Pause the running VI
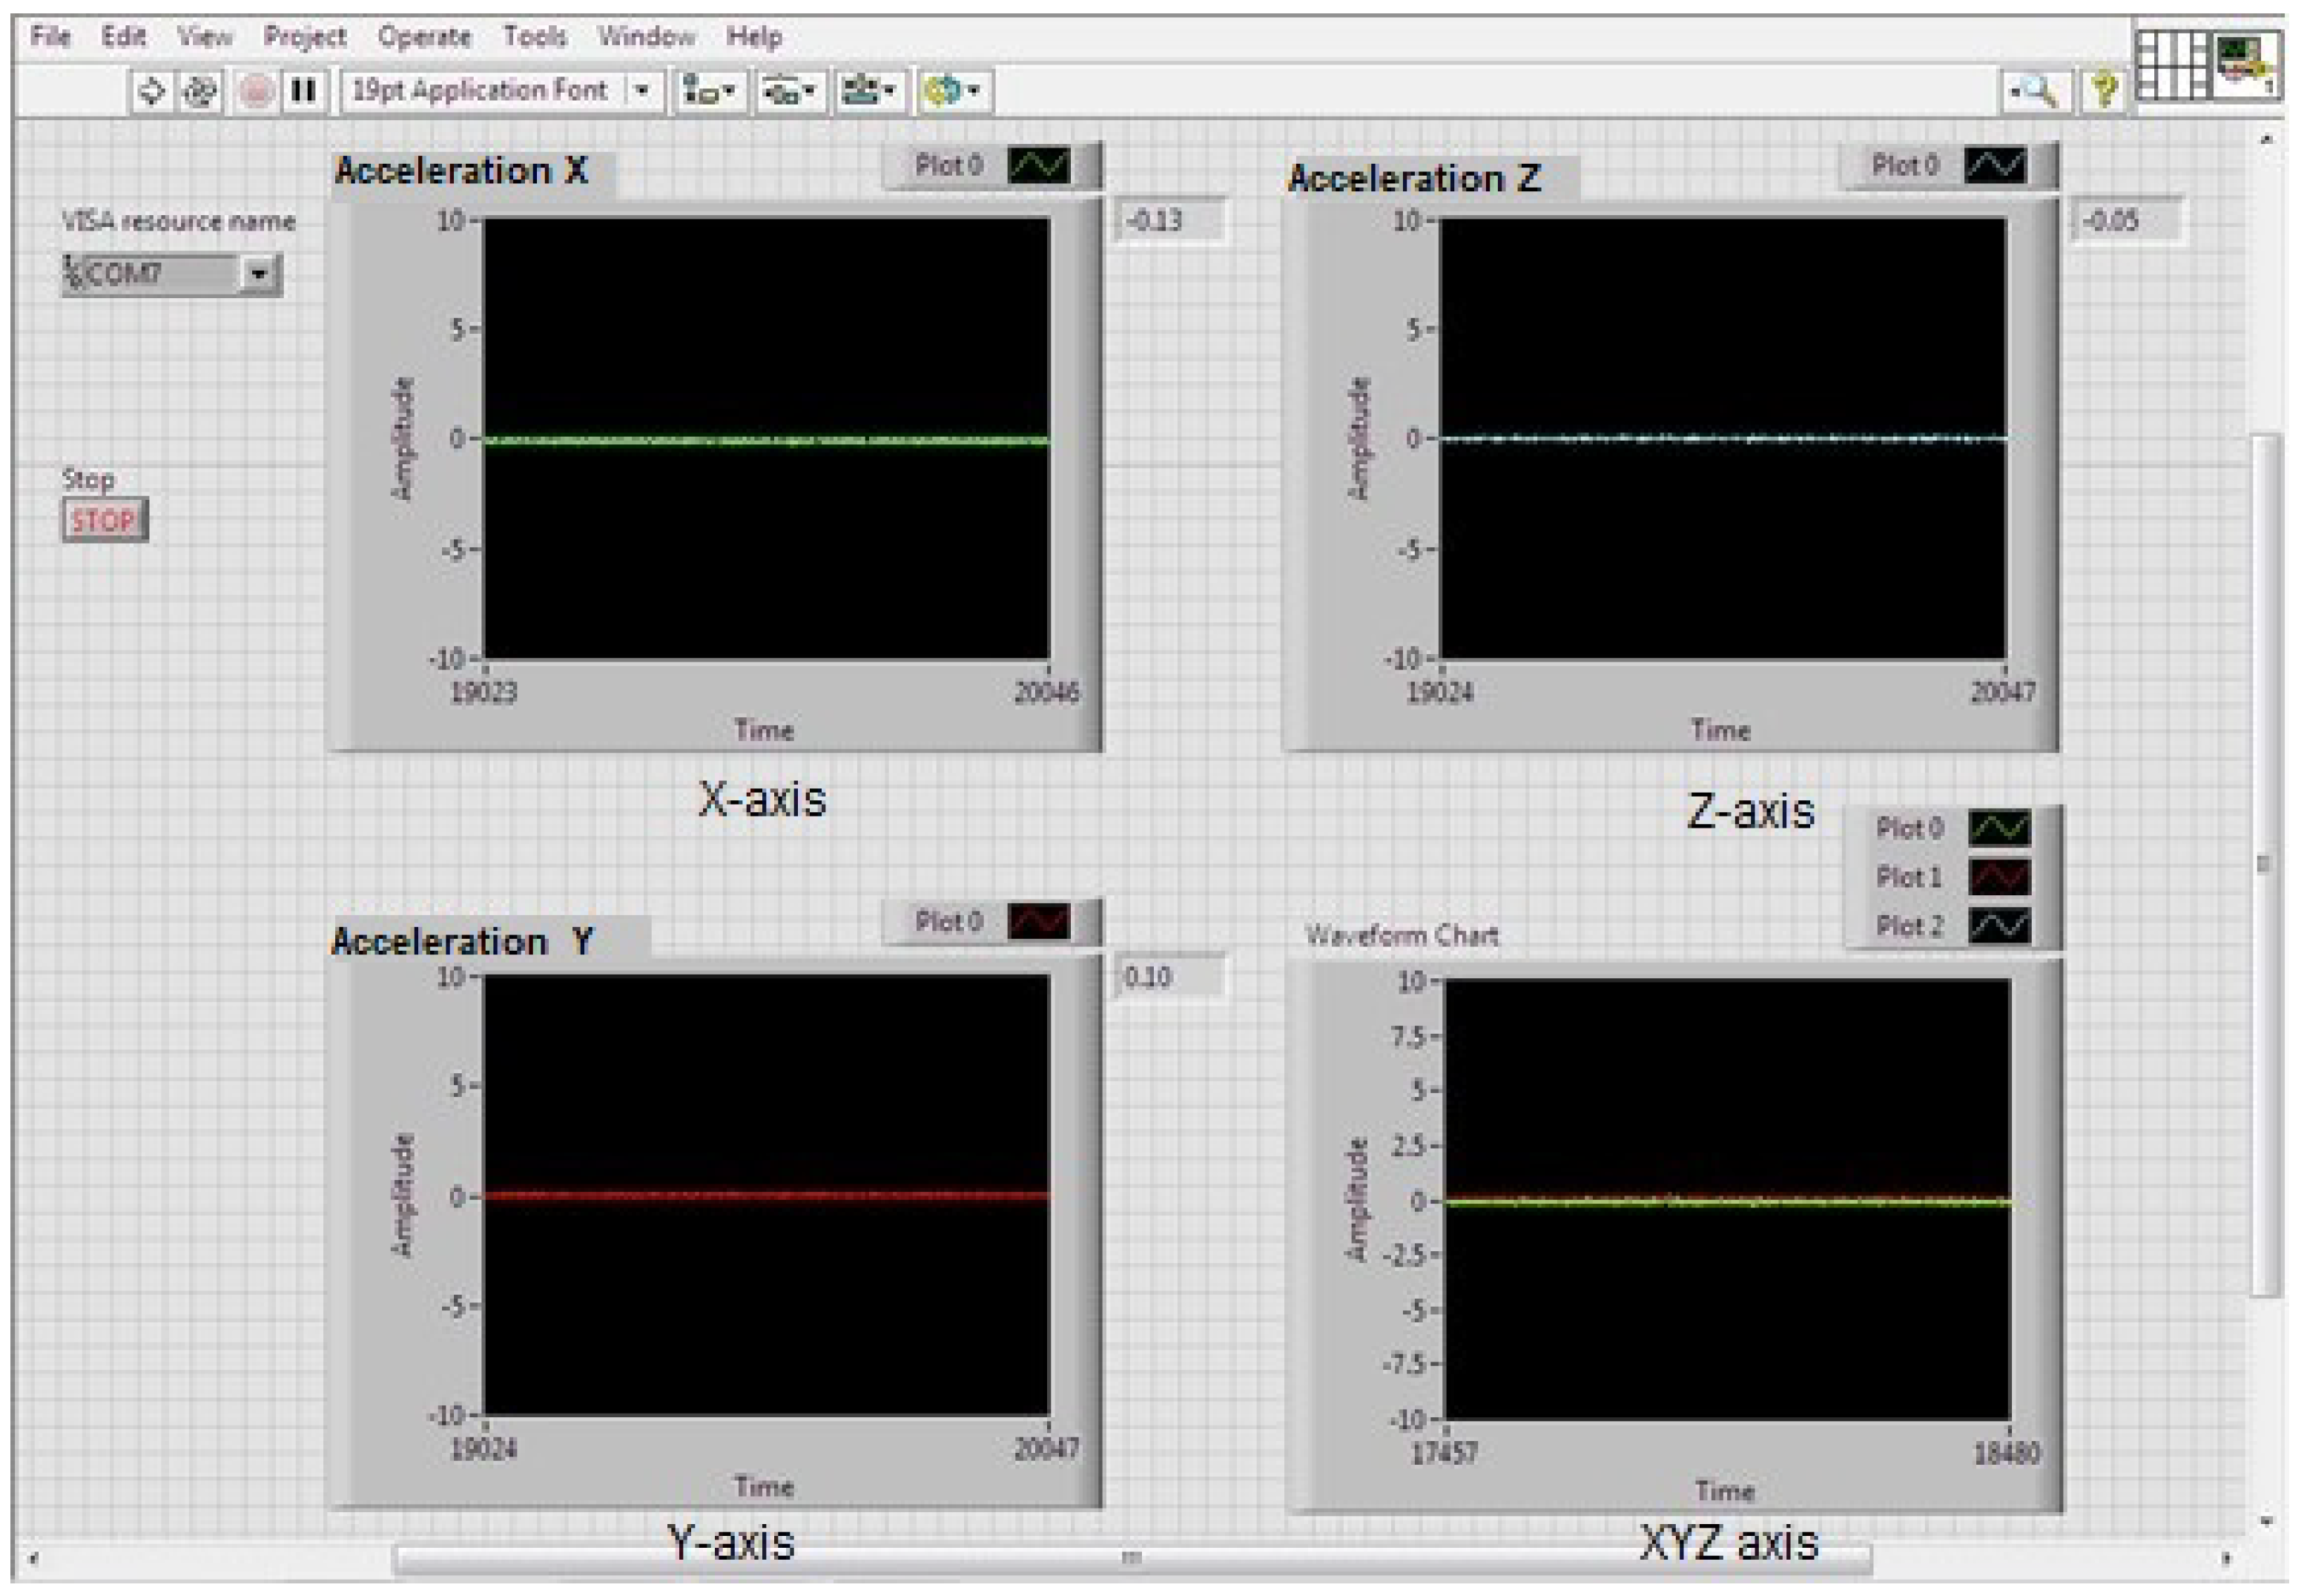Image resolution: width=2304 pixels, height=1596 pixels. click(303, 92)
